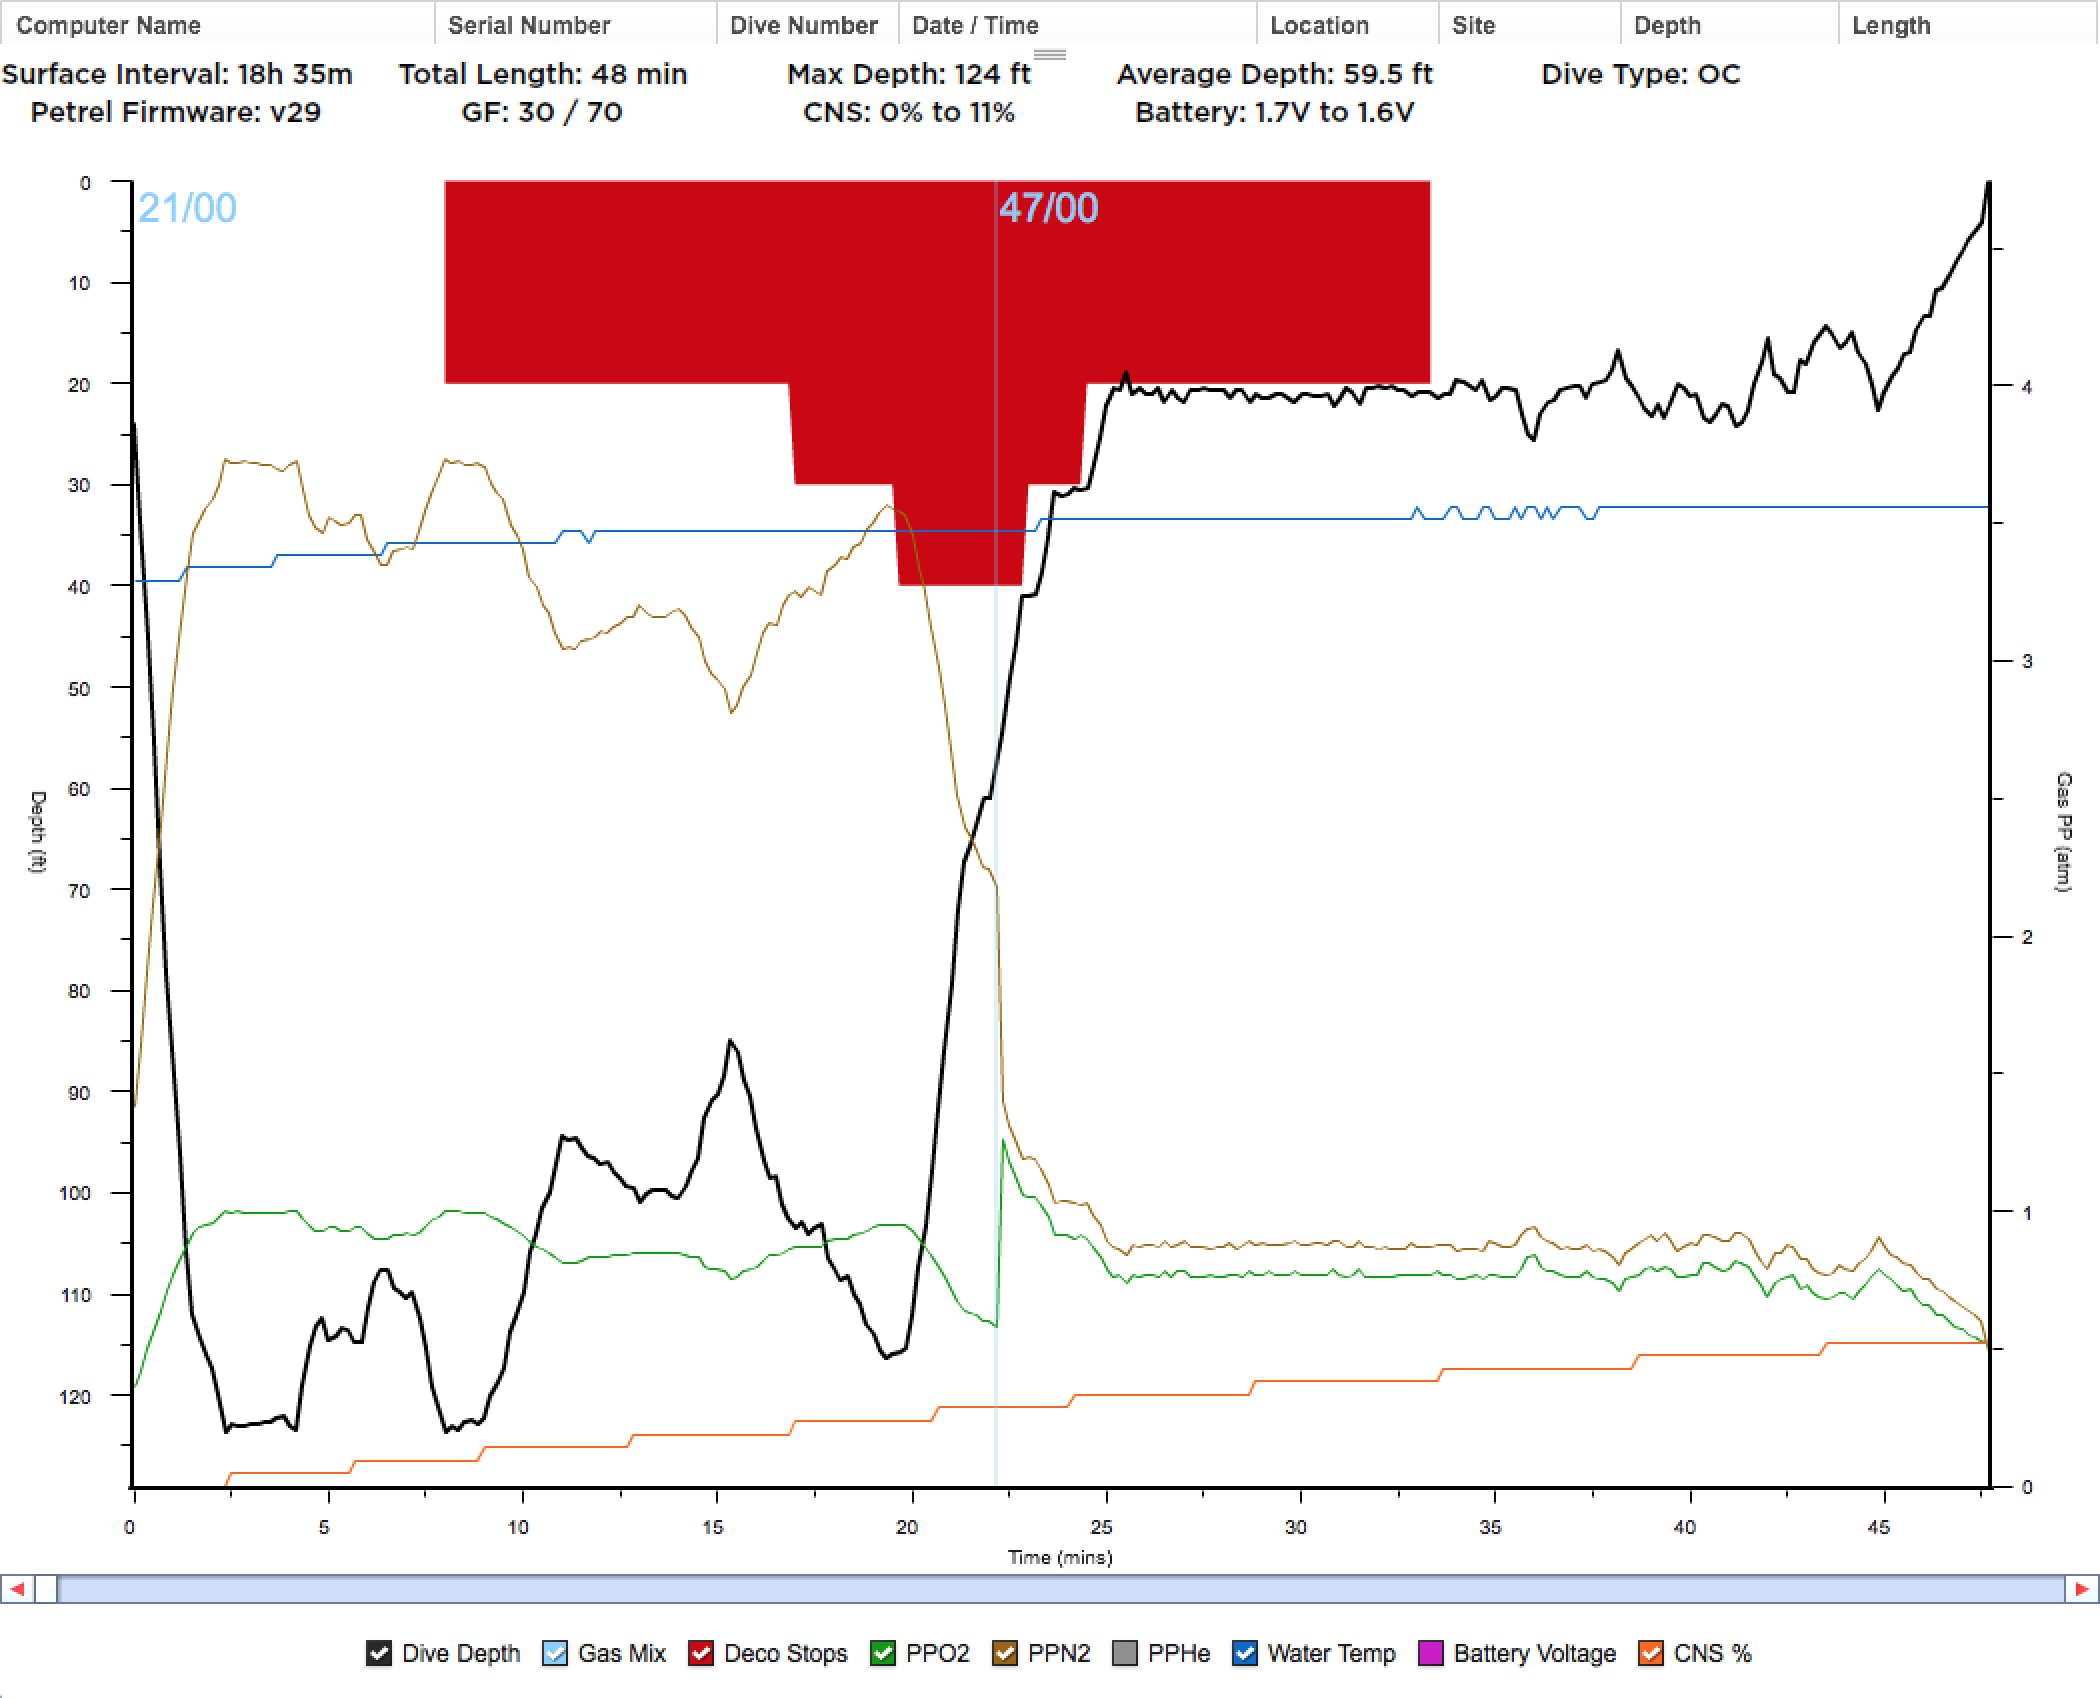Viewport: 2100px width, 1698px height.
Task: Sort by Date / Time column
Action: pos(975,25)
